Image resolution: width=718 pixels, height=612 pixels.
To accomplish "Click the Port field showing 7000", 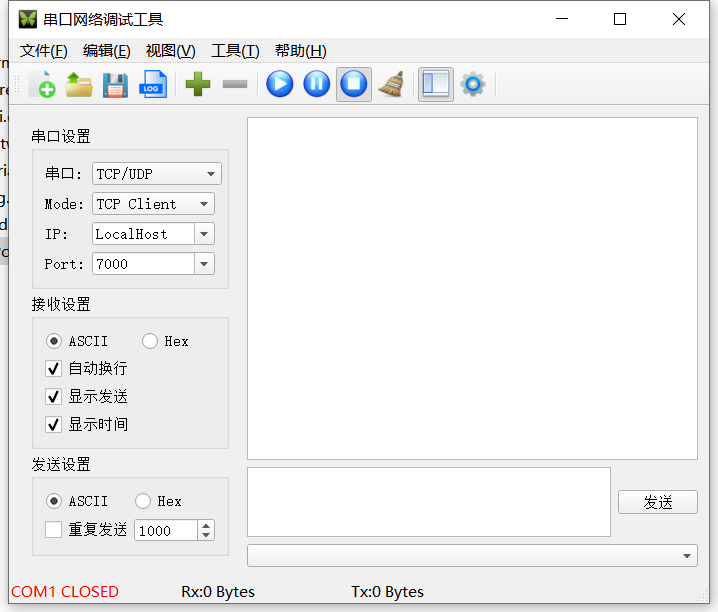I will (x=143, y=264).
